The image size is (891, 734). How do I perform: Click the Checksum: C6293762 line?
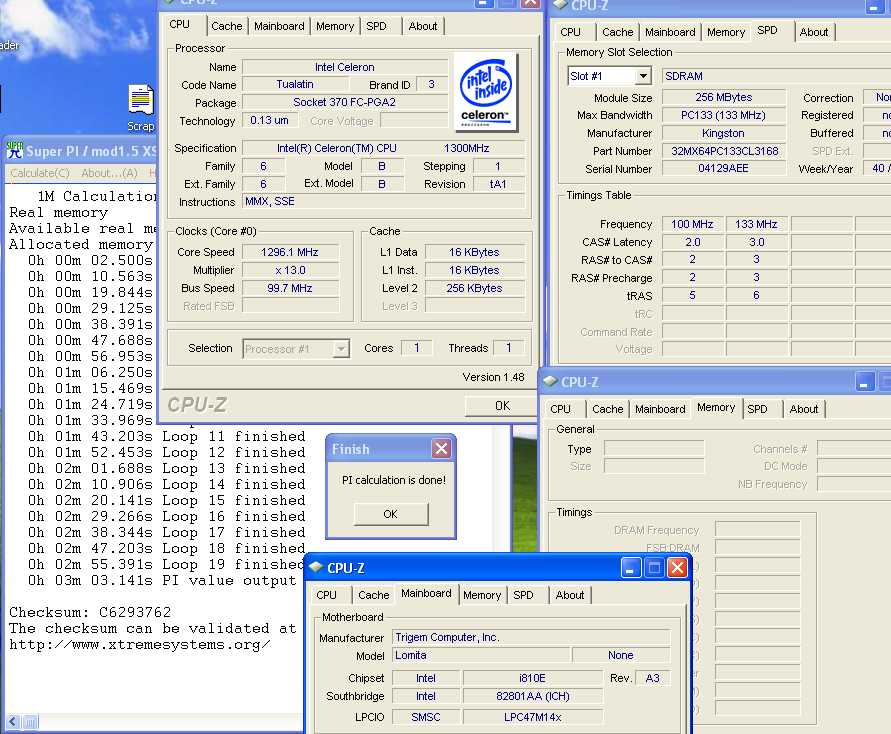pos(90,612)
